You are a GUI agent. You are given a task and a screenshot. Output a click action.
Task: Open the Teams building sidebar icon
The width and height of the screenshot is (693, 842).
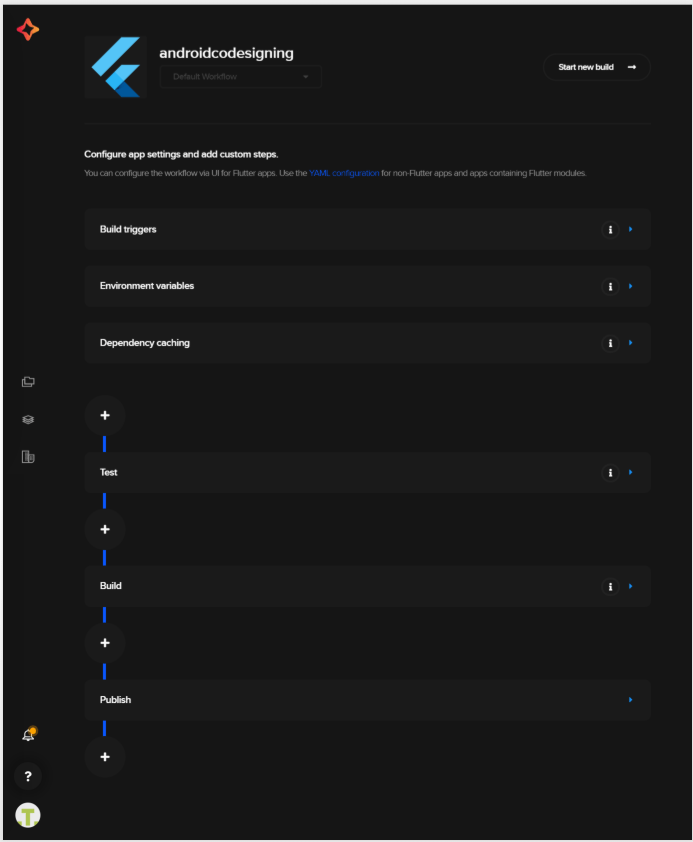[28, 457]
